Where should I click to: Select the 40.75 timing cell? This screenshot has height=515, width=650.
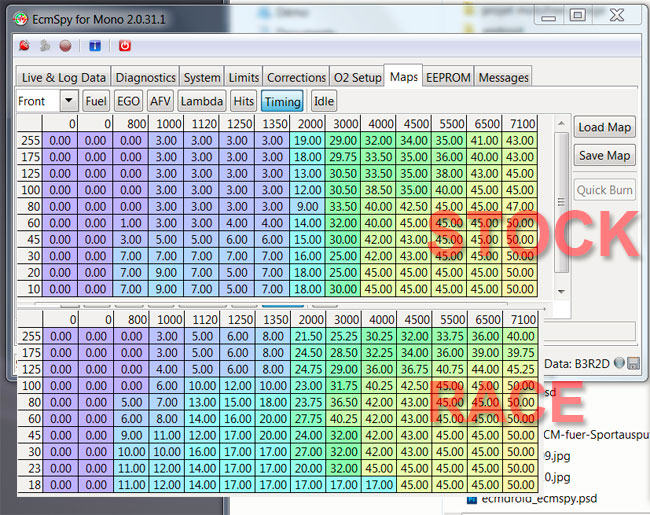[450, 369]
